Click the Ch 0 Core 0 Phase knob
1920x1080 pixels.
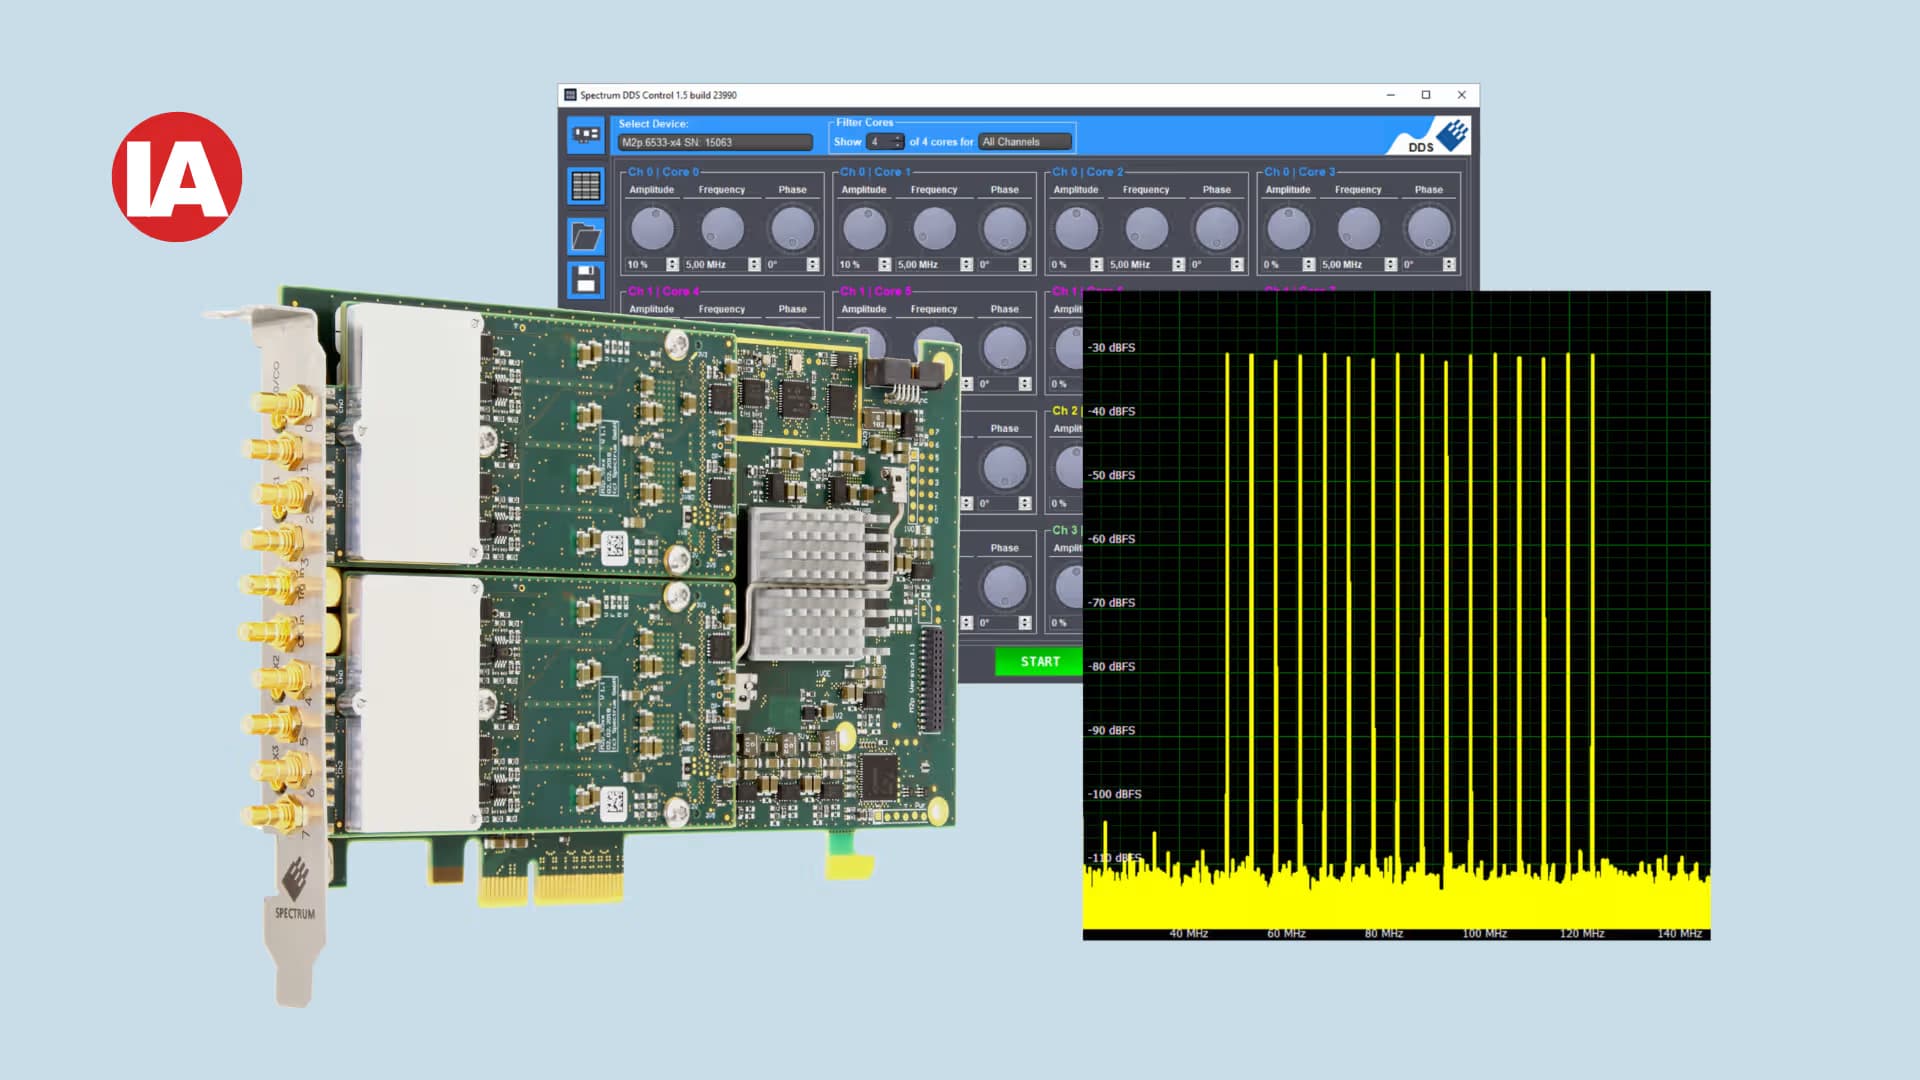click(x=793, y=229)
